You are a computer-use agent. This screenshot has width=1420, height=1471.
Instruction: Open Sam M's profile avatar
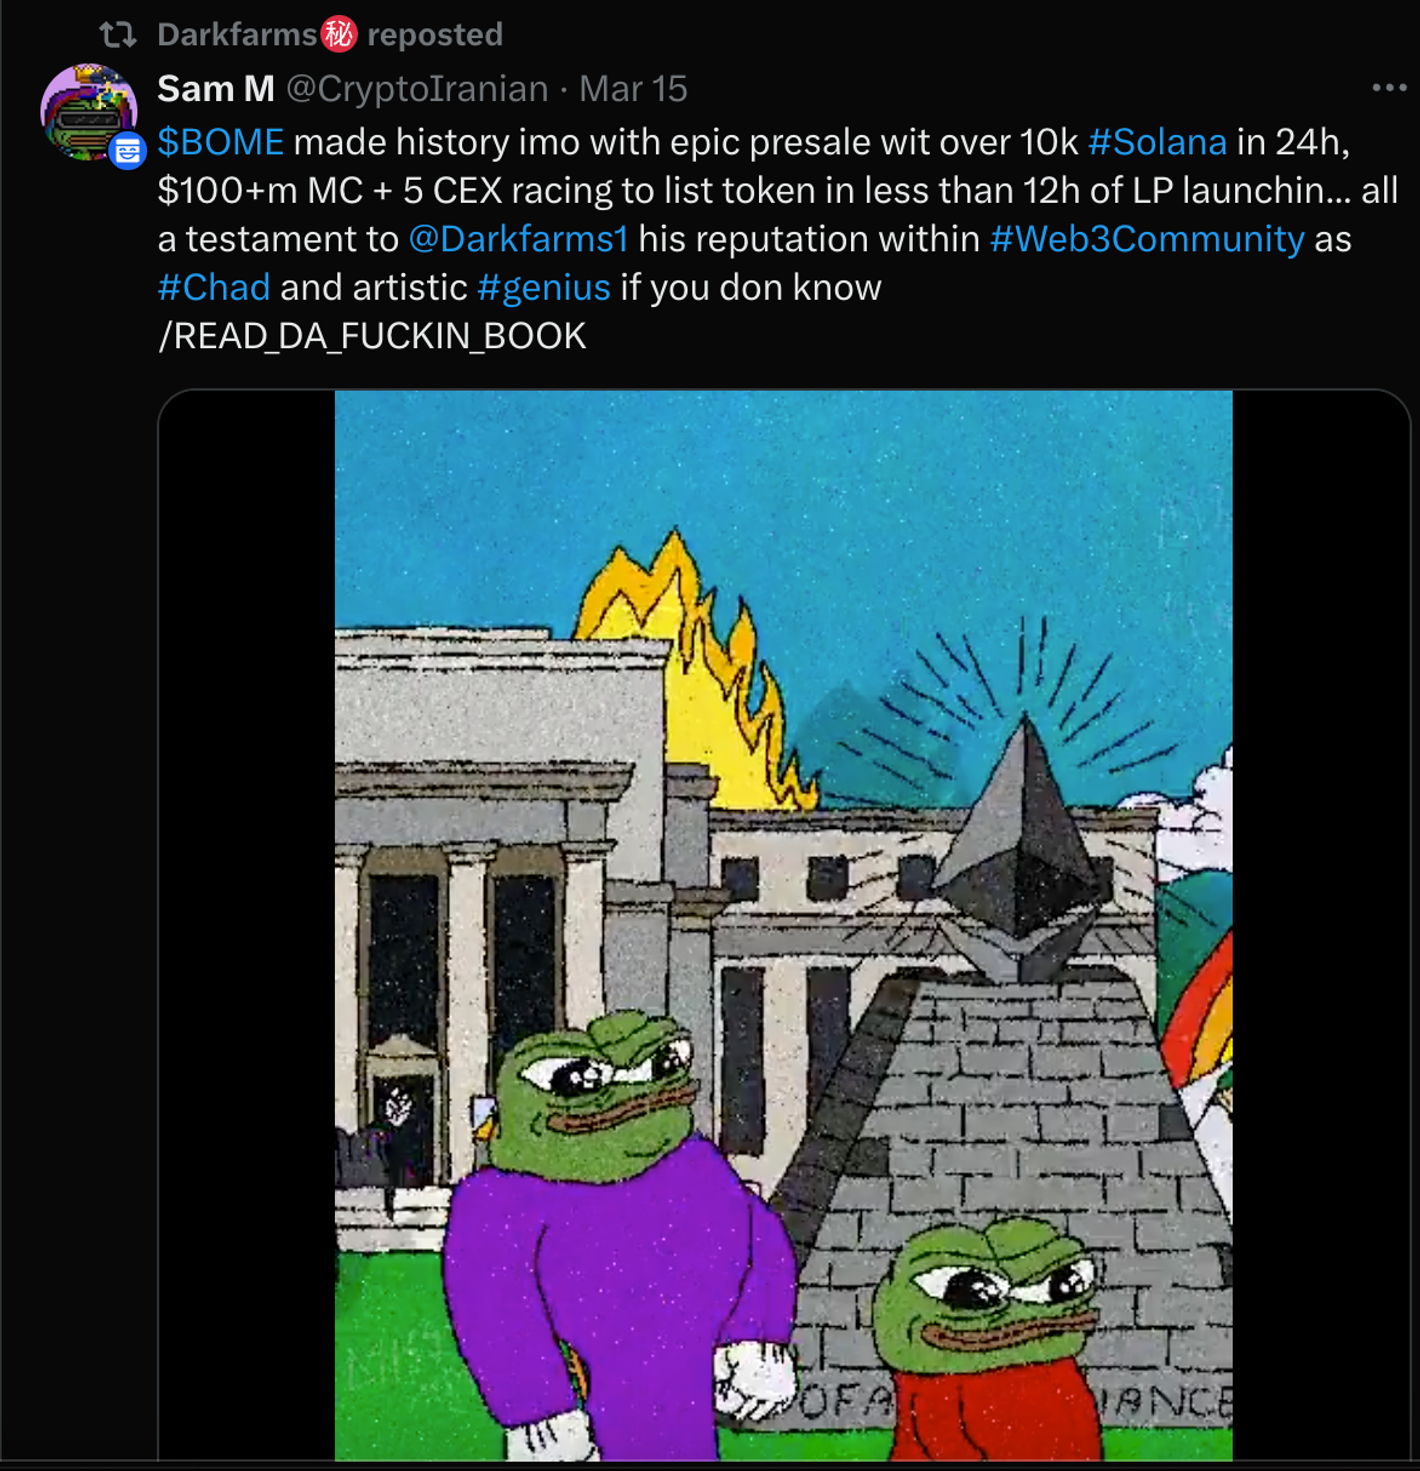tap(86, 110)
